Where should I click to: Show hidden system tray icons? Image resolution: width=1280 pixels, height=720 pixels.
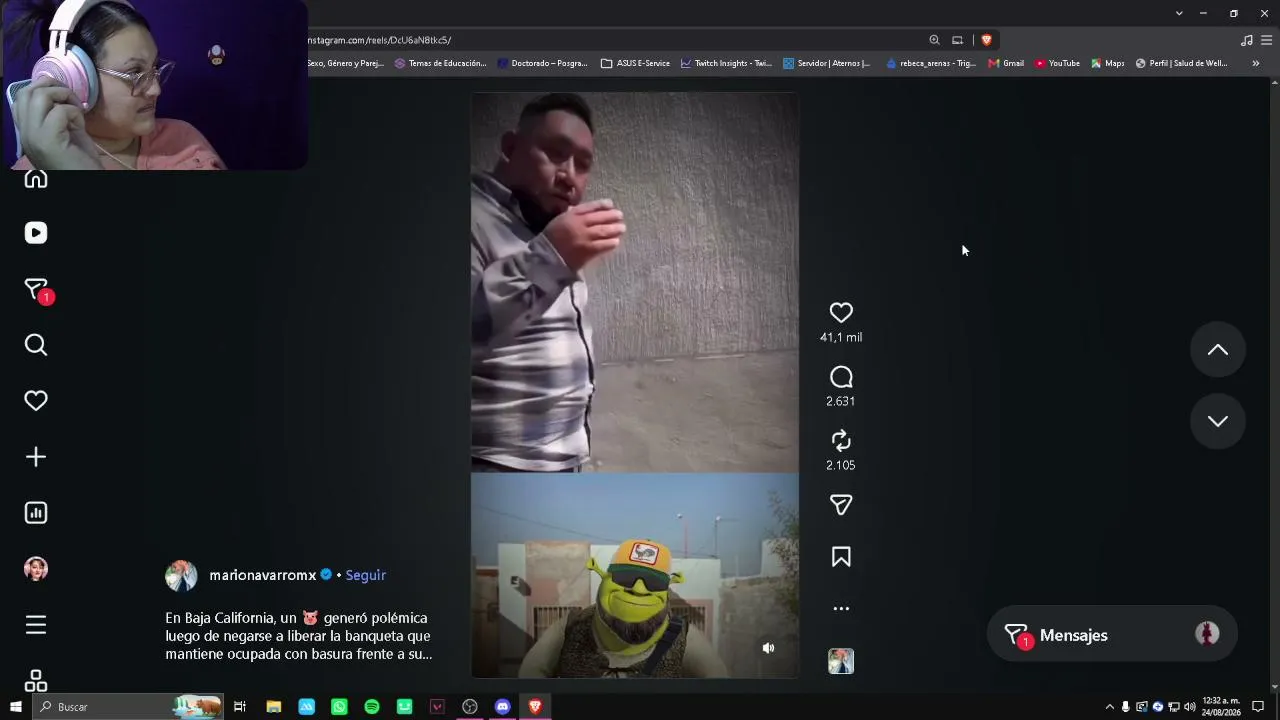point(1109,707)
